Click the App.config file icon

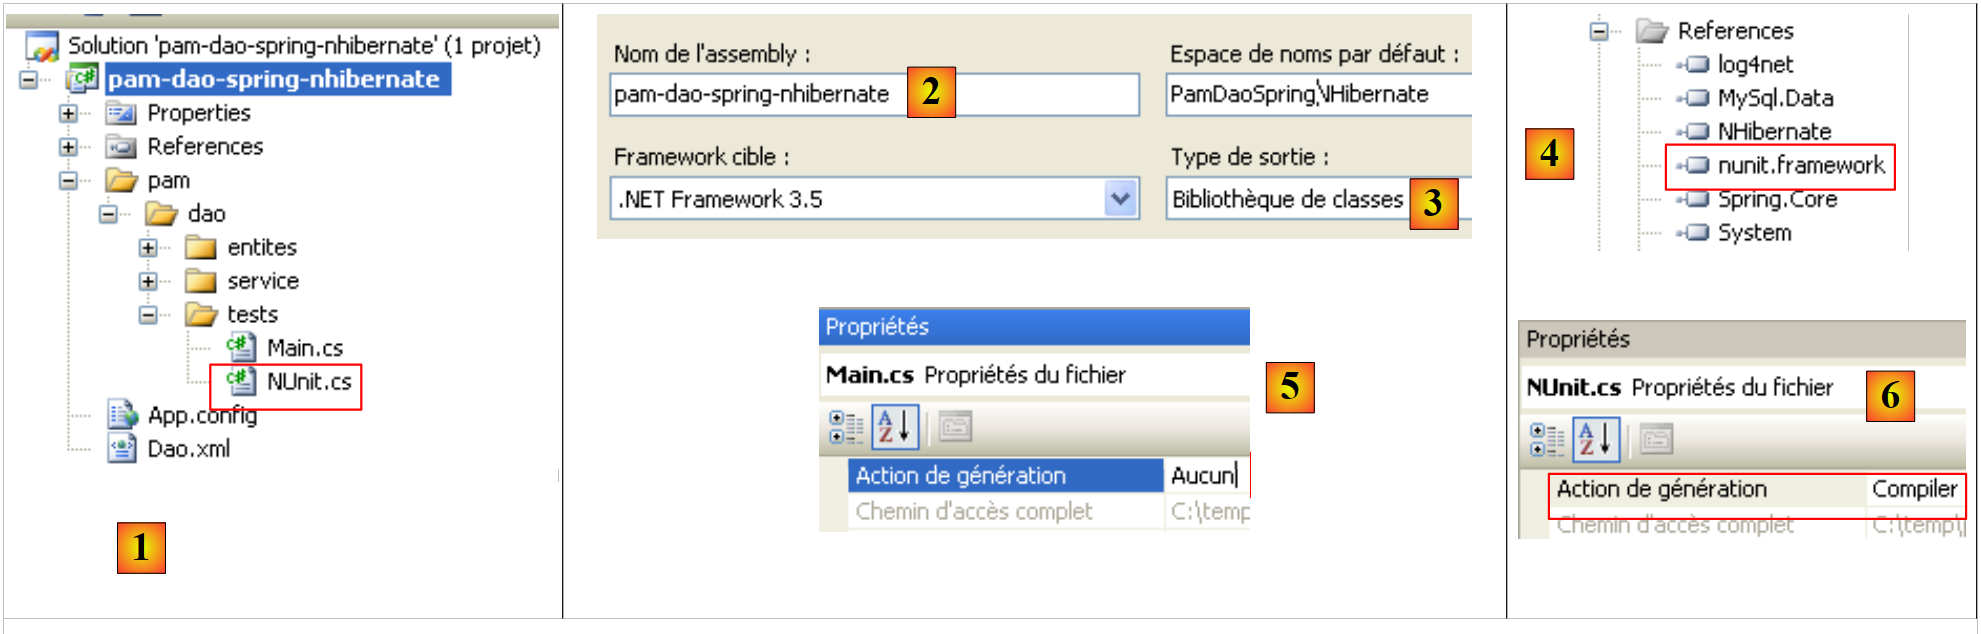(x=122, y=415)
